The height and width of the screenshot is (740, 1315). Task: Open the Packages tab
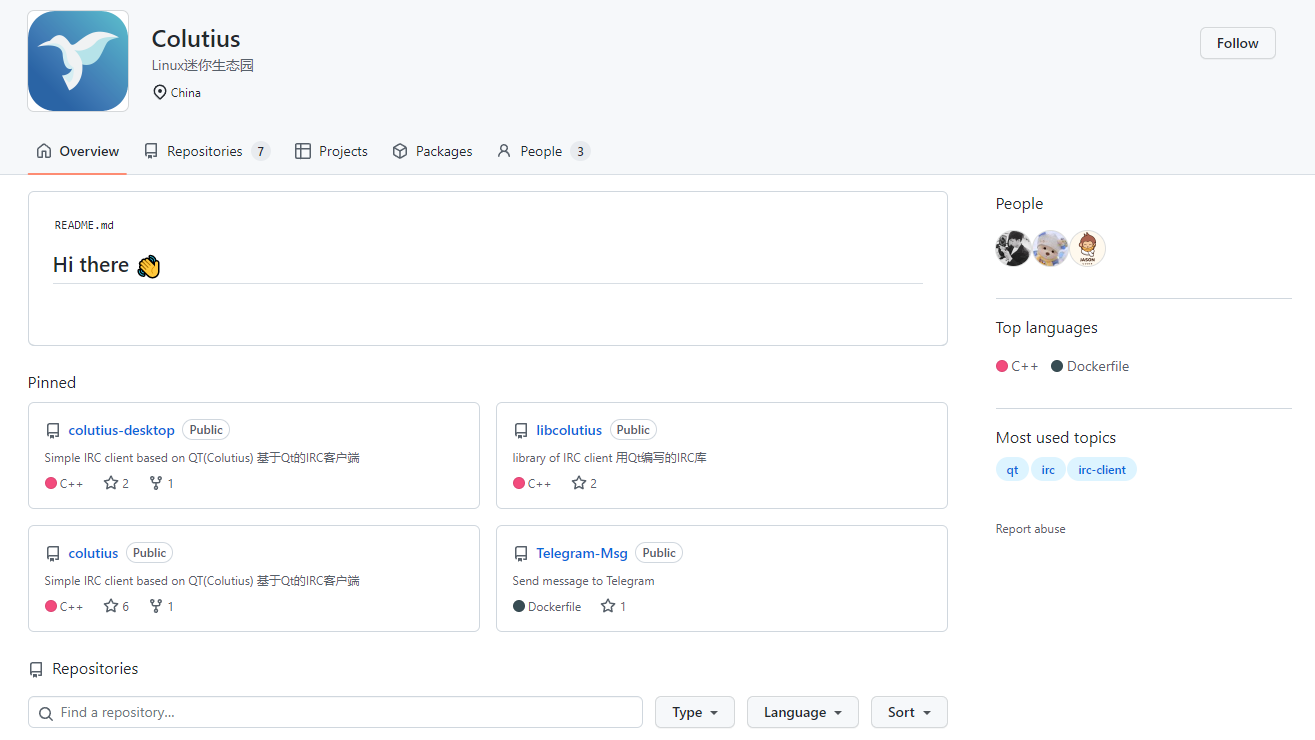(x=432, y=152)
